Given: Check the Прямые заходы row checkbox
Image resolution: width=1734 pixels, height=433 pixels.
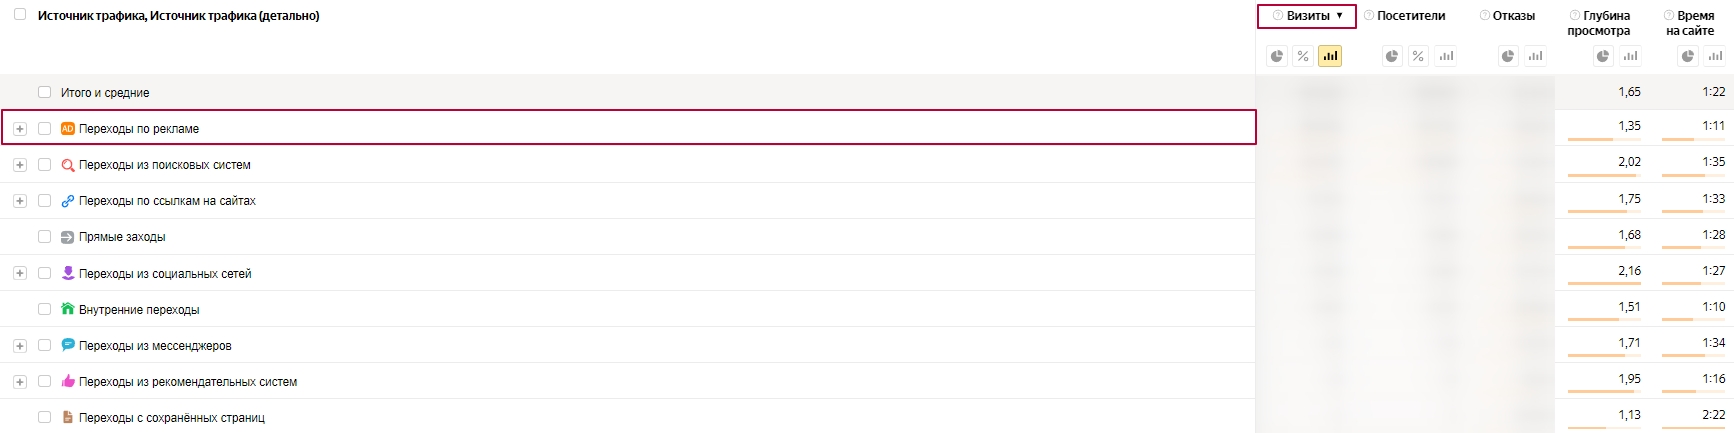Looking at the screenshot, I should click(x=44, y=237).
